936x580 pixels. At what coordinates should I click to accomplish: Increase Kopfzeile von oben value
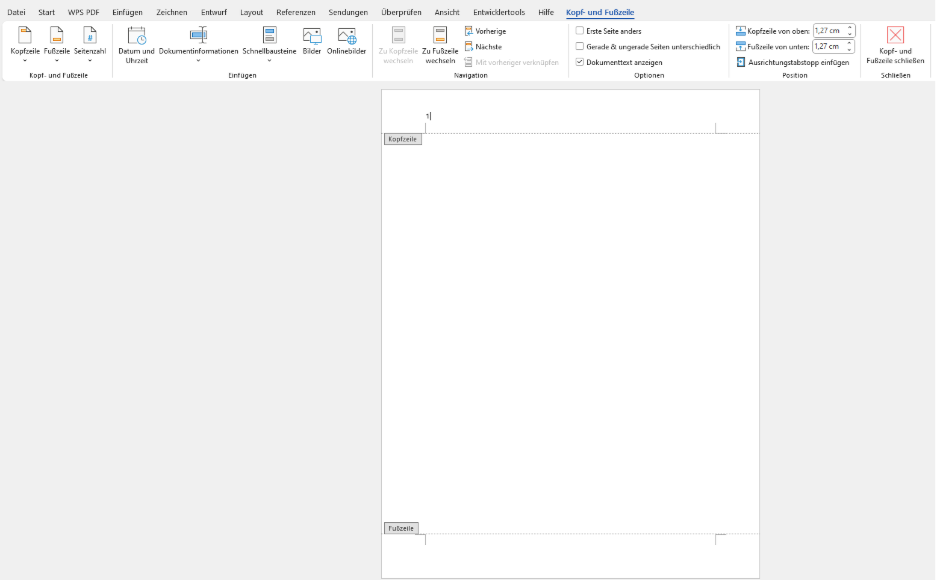[849, 27]
